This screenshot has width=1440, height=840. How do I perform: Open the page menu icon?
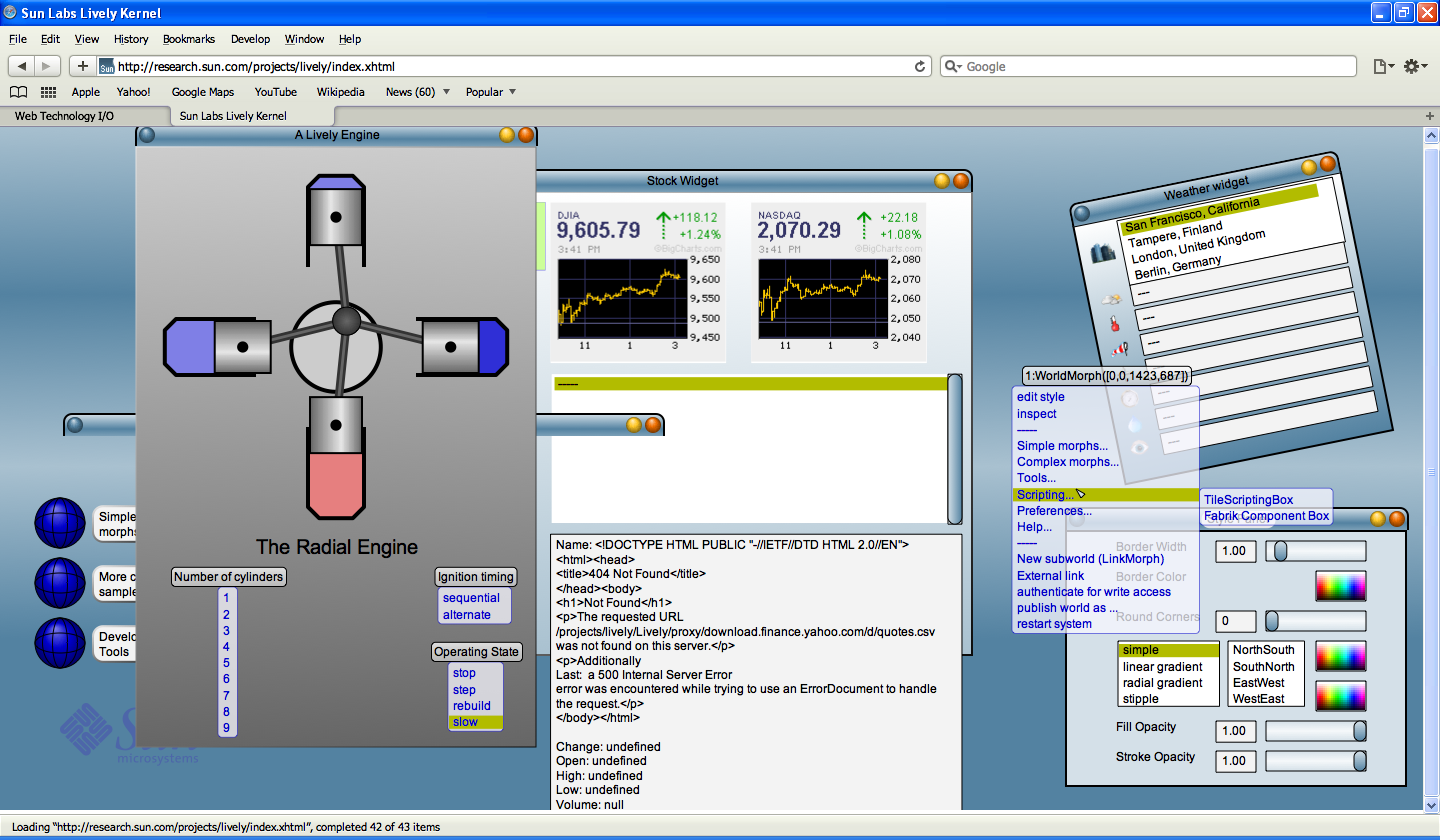(x=1383, y=66)
